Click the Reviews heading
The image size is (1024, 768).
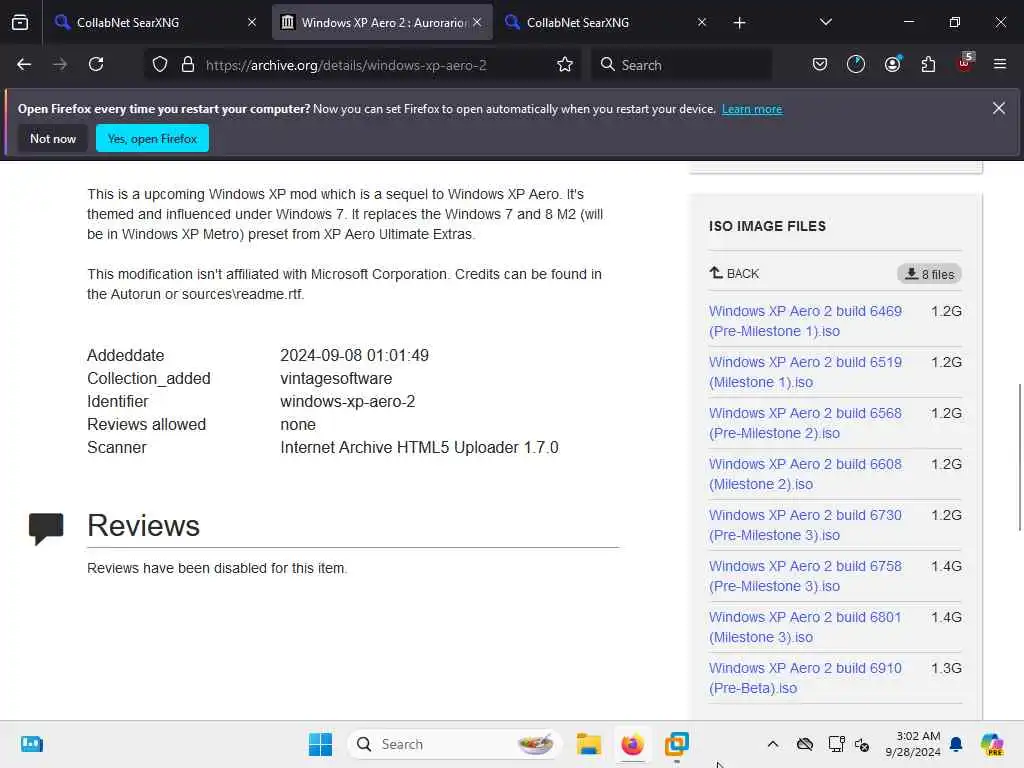pyautogui.click(x=143, y=525)
